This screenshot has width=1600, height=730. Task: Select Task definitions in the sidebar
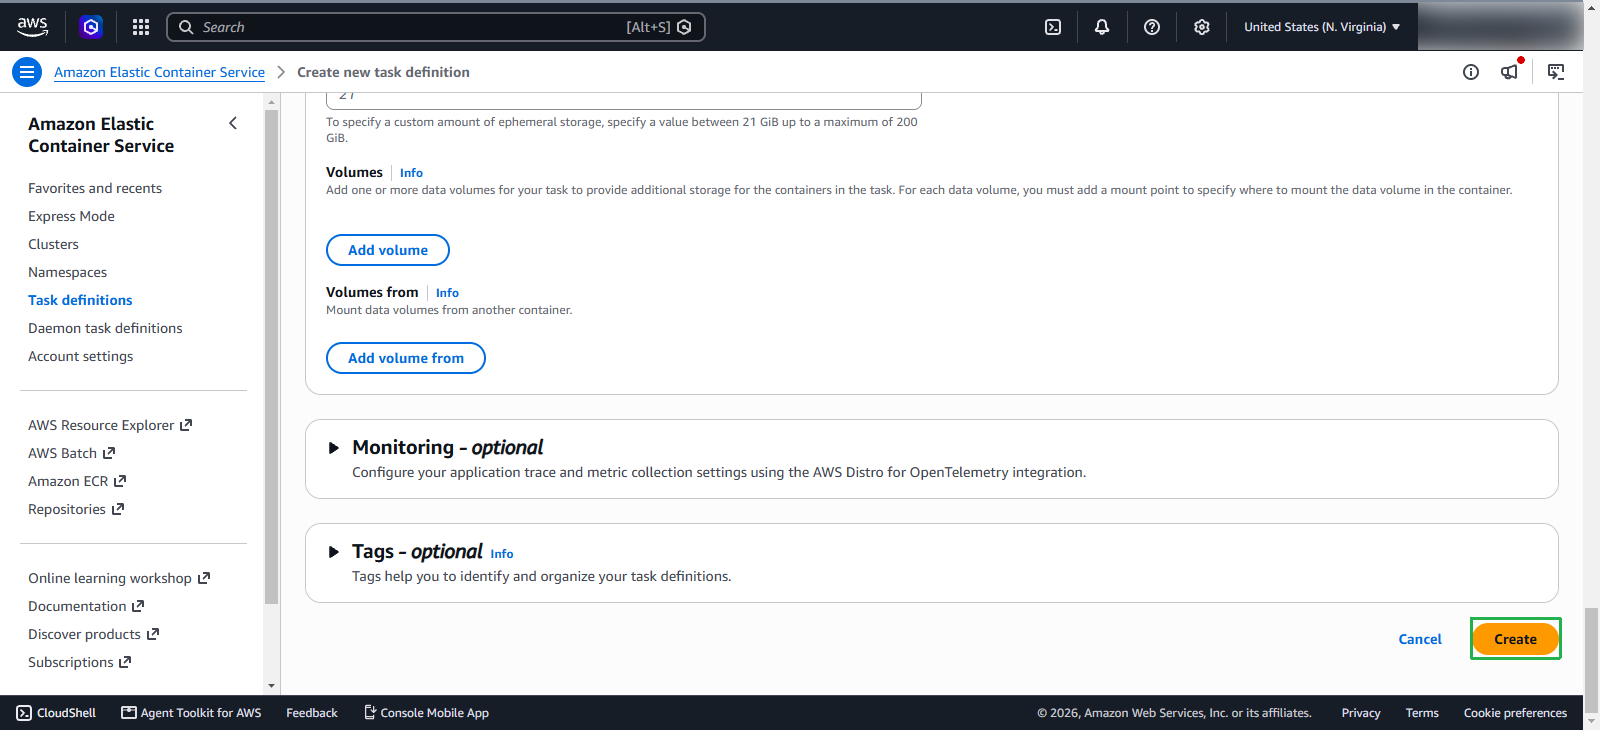80,300
